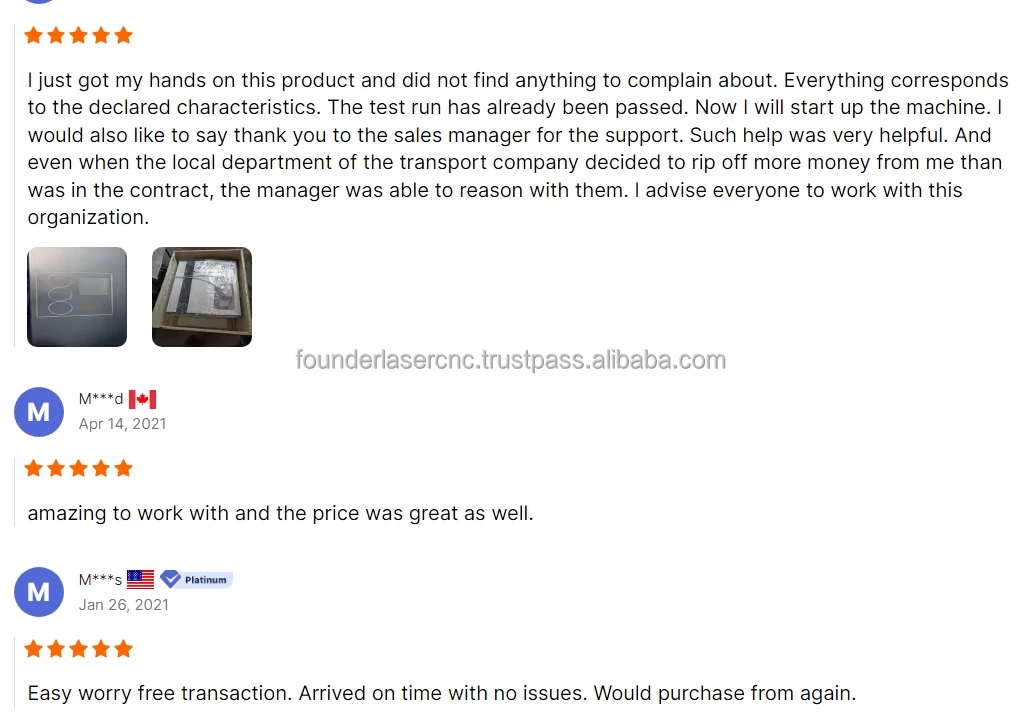Click the star rating above 'amazing to work with'
The width and height of the screenshot is (1020, 721).
point(78,468)
